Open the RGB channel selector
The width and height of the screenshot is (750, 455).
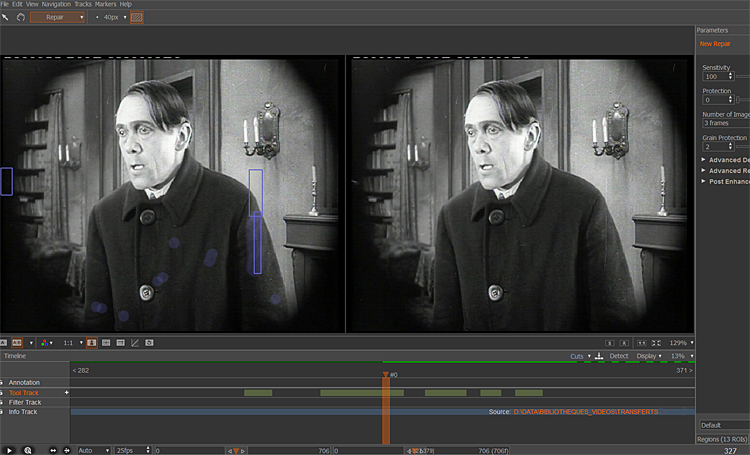[46, 343]
